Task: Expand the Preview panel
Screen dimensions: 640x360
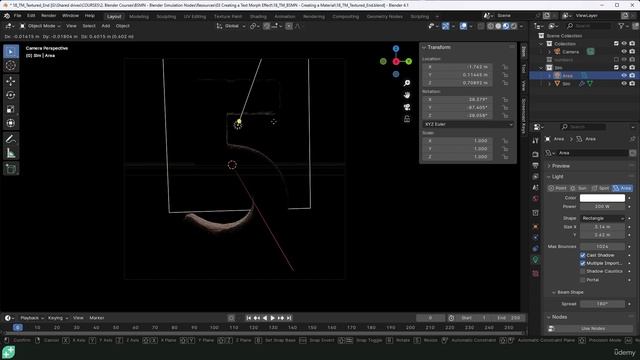Action: coord(560,166)
